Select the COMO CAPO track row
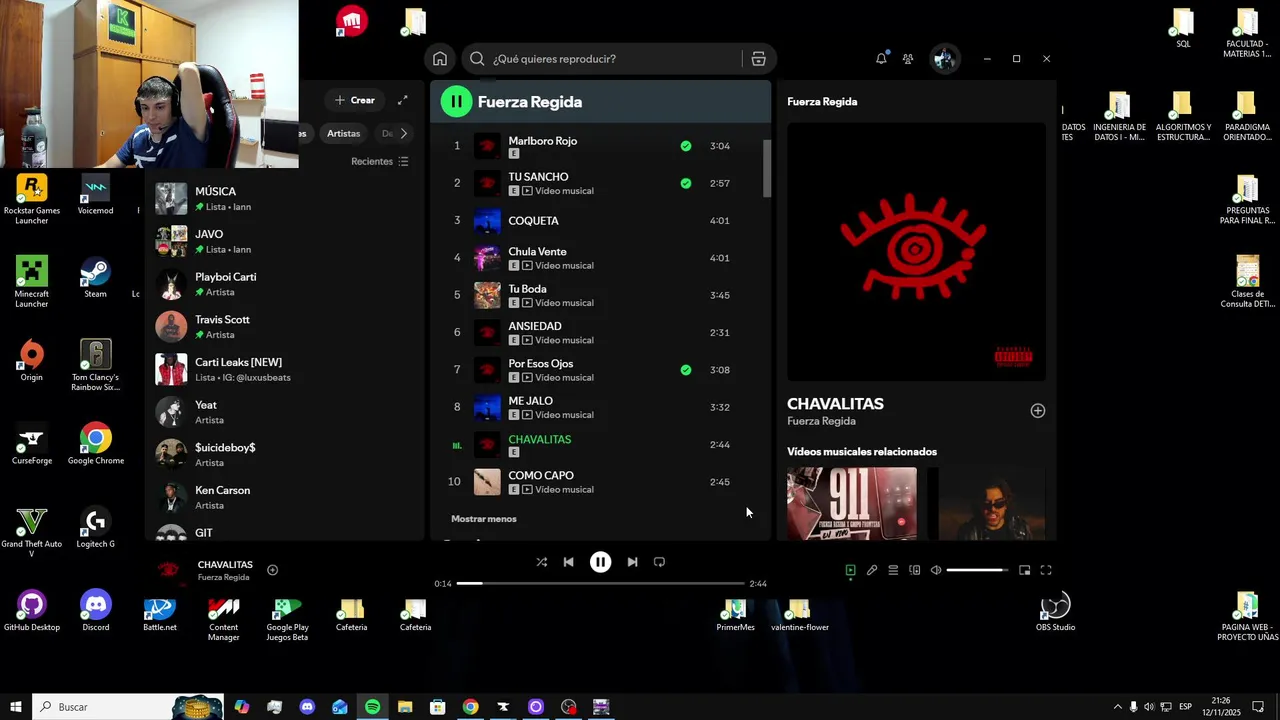 [600, 482]
